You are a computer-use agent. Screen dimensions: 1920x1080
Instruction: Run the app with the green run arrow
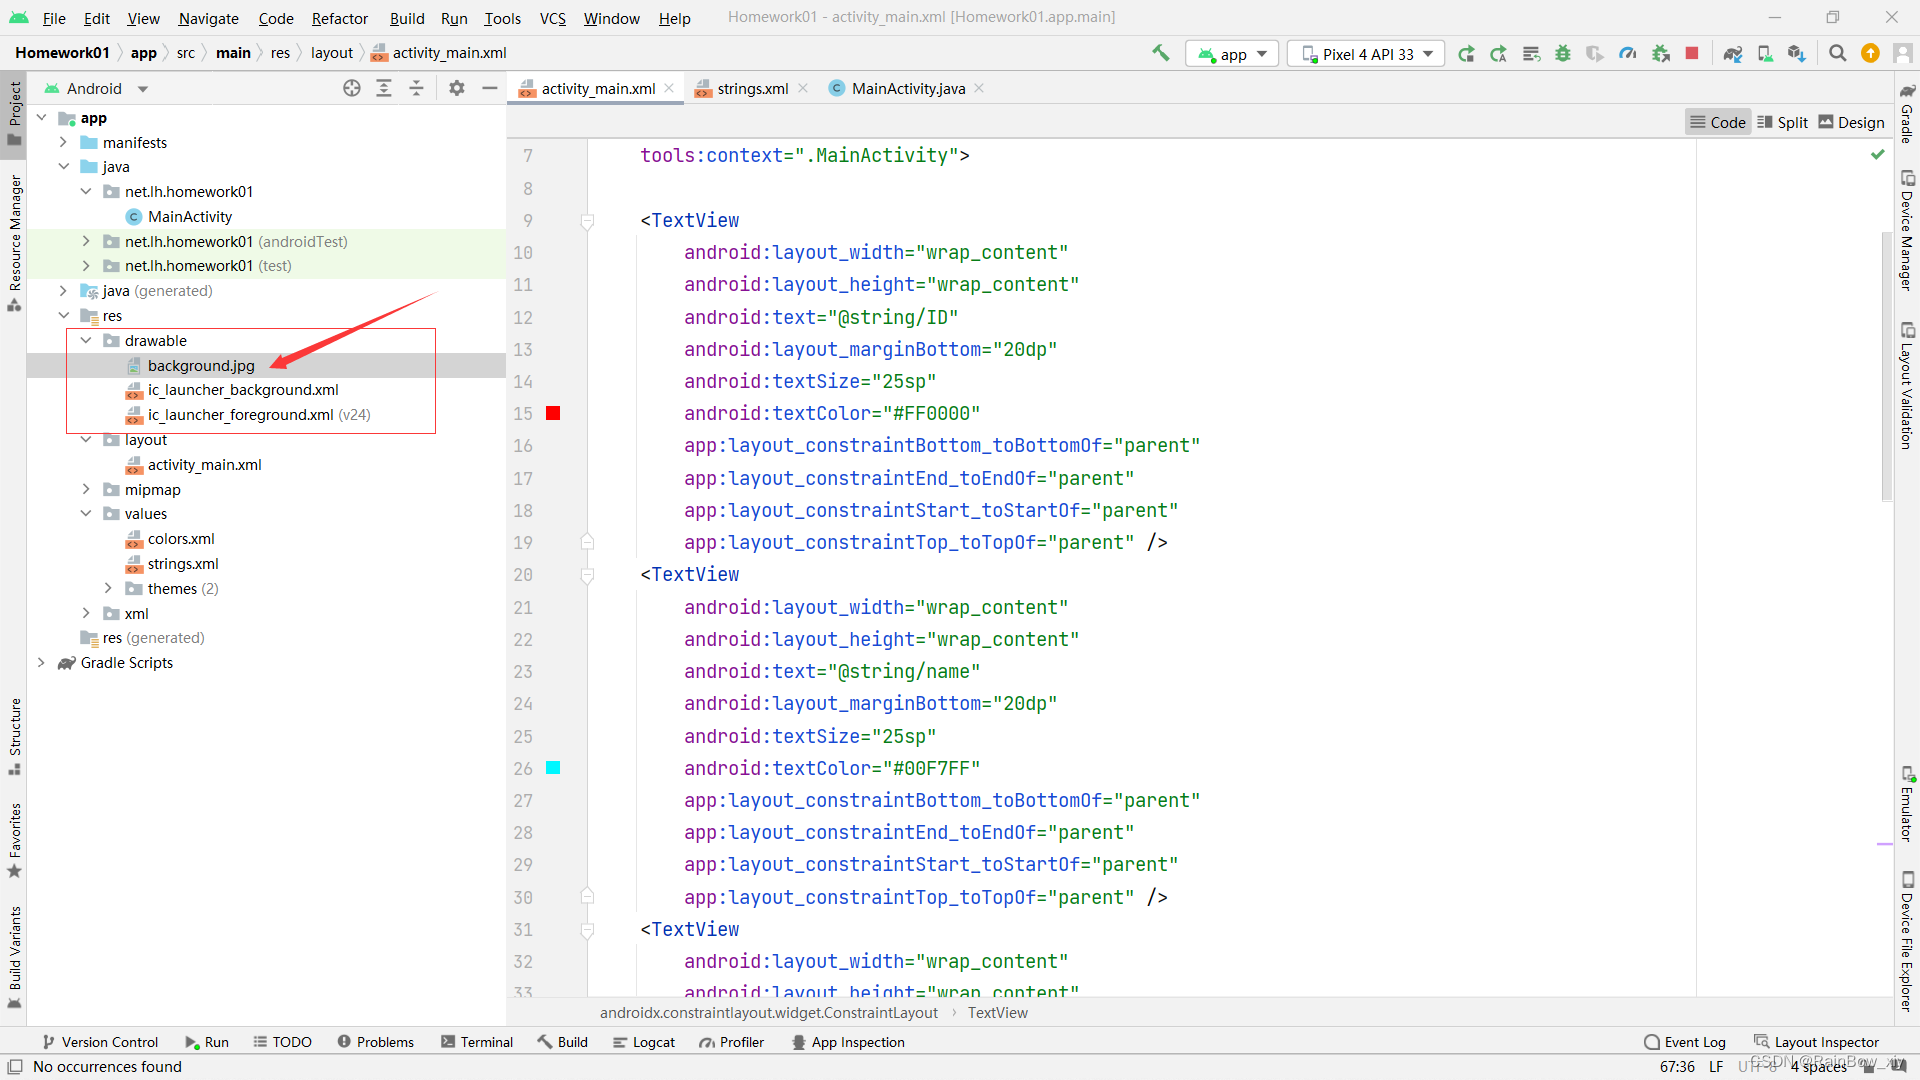point(1466,54)
